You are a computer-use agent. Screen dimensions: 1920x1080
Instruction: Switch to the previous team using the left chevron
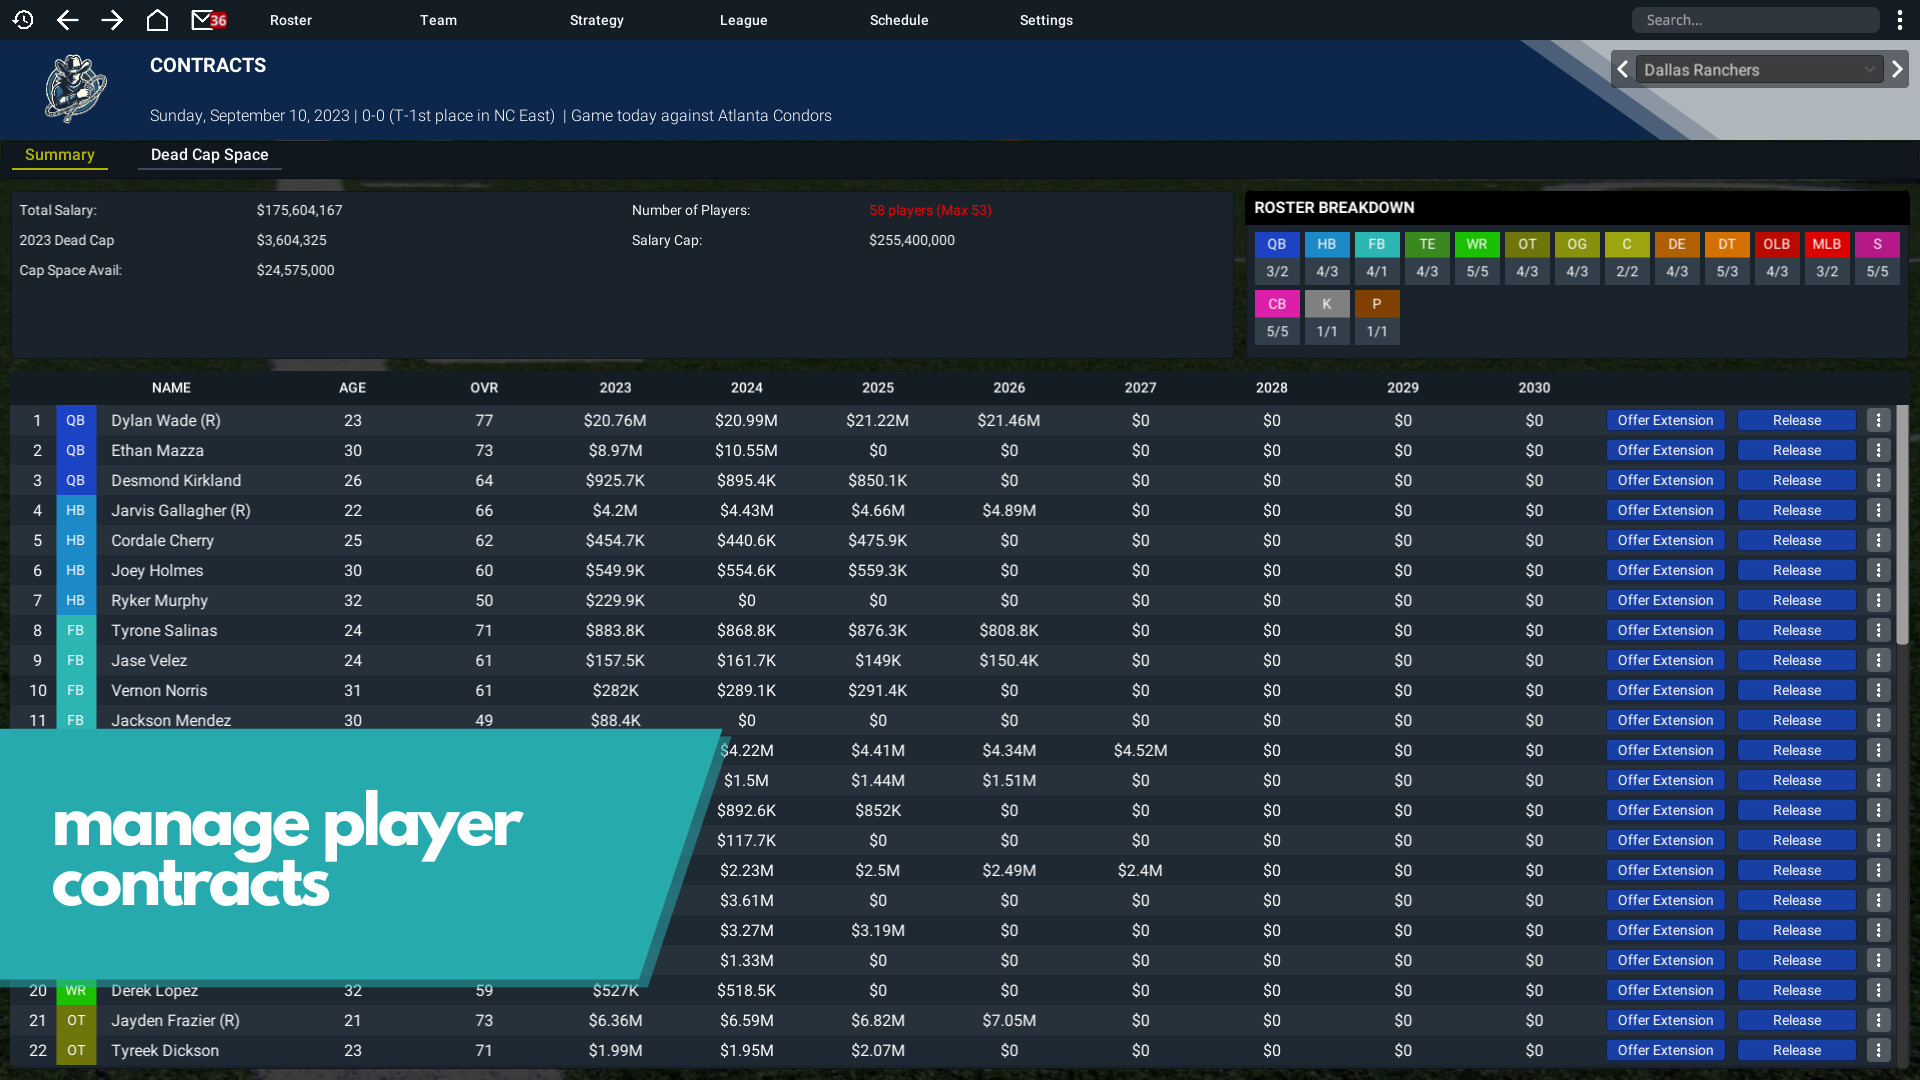click(x=1623, y=70)
